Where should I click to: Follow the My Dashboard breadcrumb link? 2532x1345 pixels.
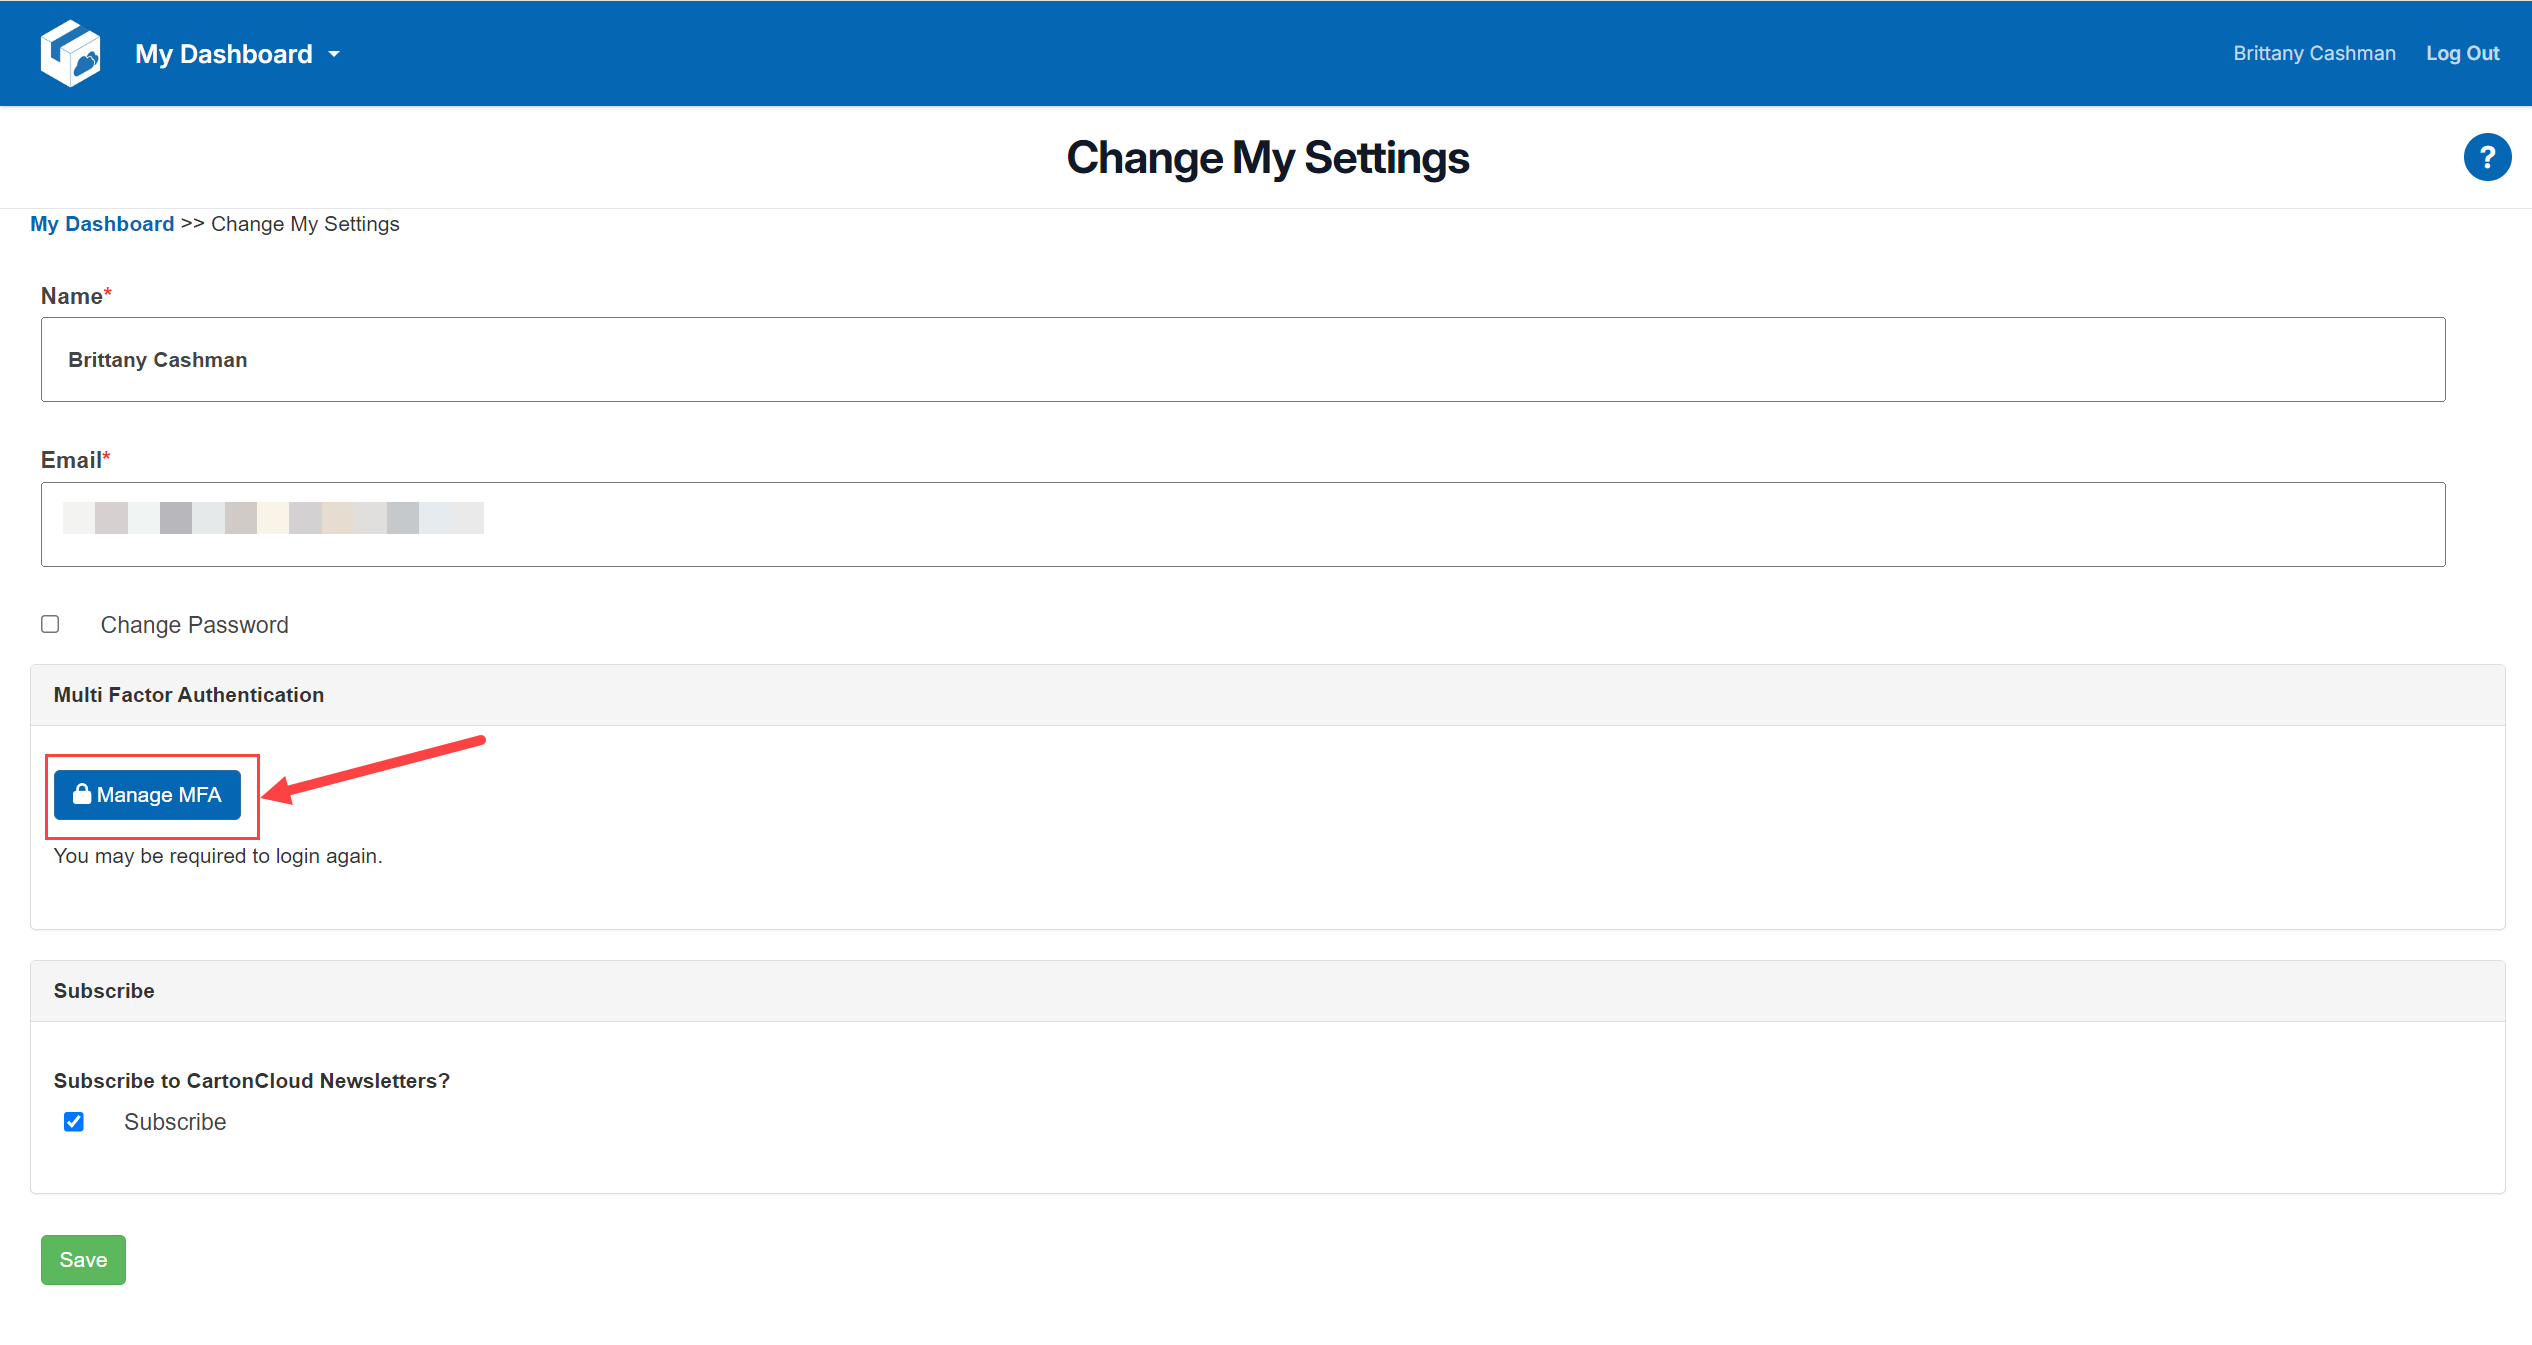[102, 224]
